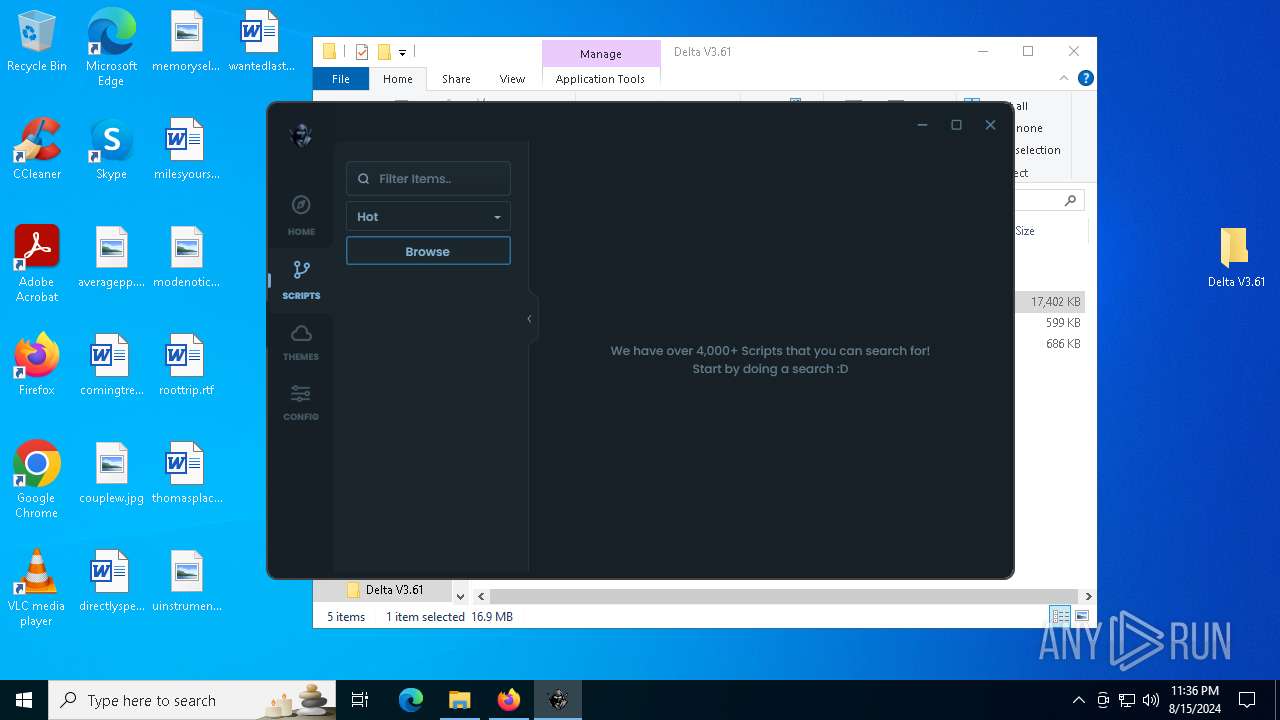Select the Delta V3.61 desktop folder
The width and height of the screenshot is (1280, 720).
(1236, 258)
